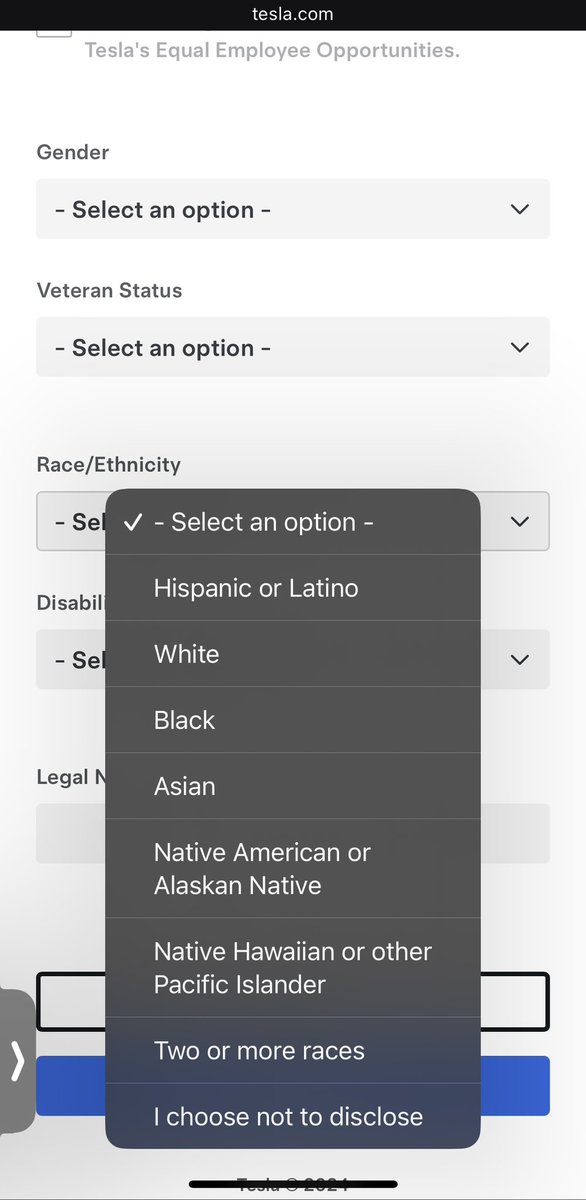Click the Disability dropdown chevron arrow
The height and width of the screenshot is (1200, 586).
coord(519,659)
